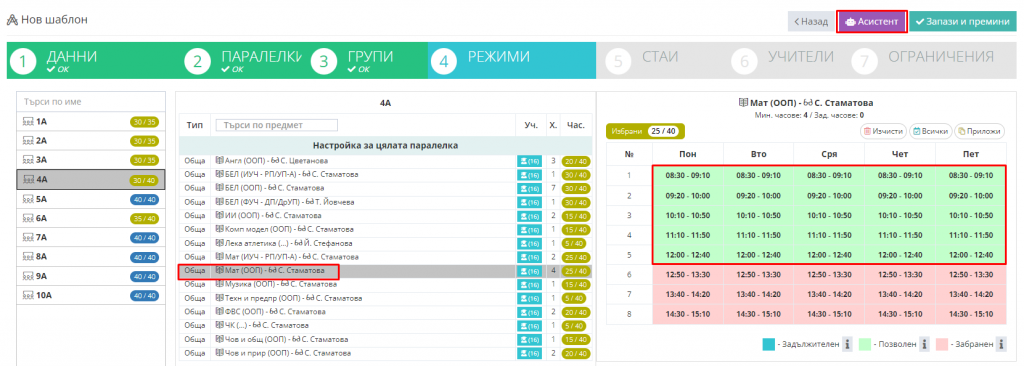This screenshot has width=1024, height=366.
Task: Focus the Търси по име search field
Action: (91, 102)
